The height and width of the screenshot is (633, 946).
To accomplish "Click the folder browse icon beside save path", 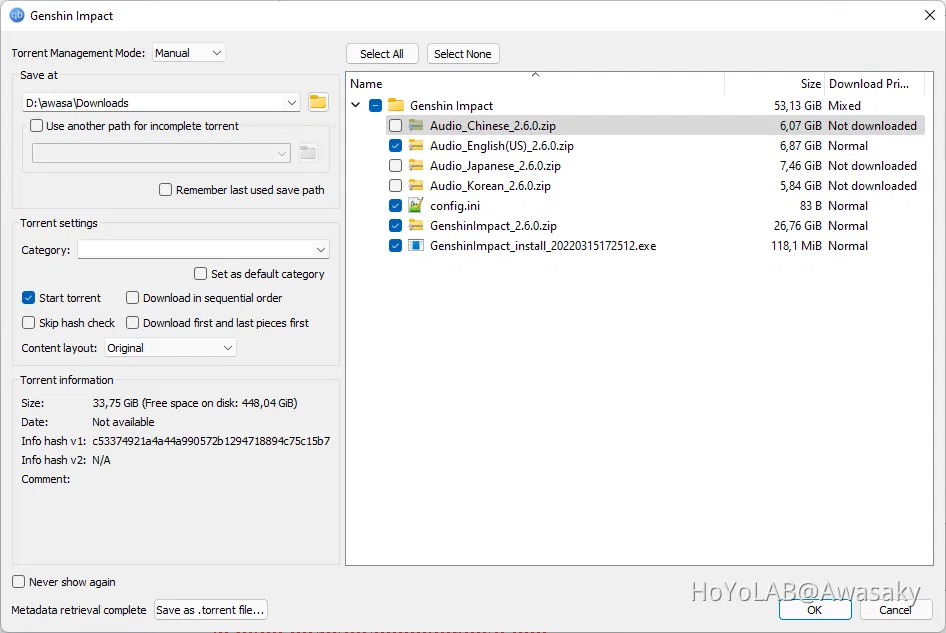I will tap(317, 102).
